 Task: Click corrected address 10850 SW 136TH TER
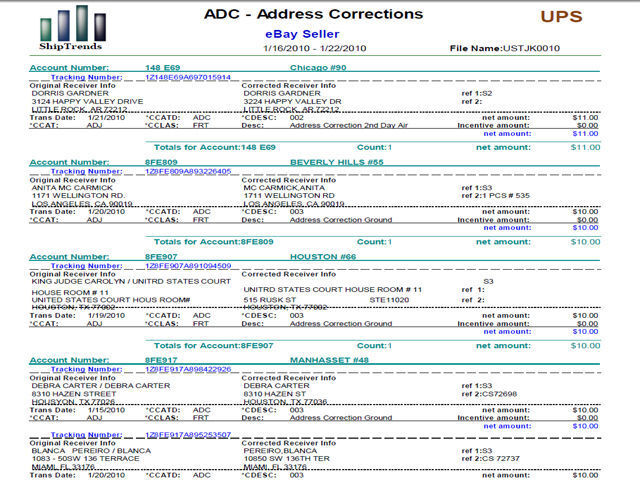tap(286, 458)
